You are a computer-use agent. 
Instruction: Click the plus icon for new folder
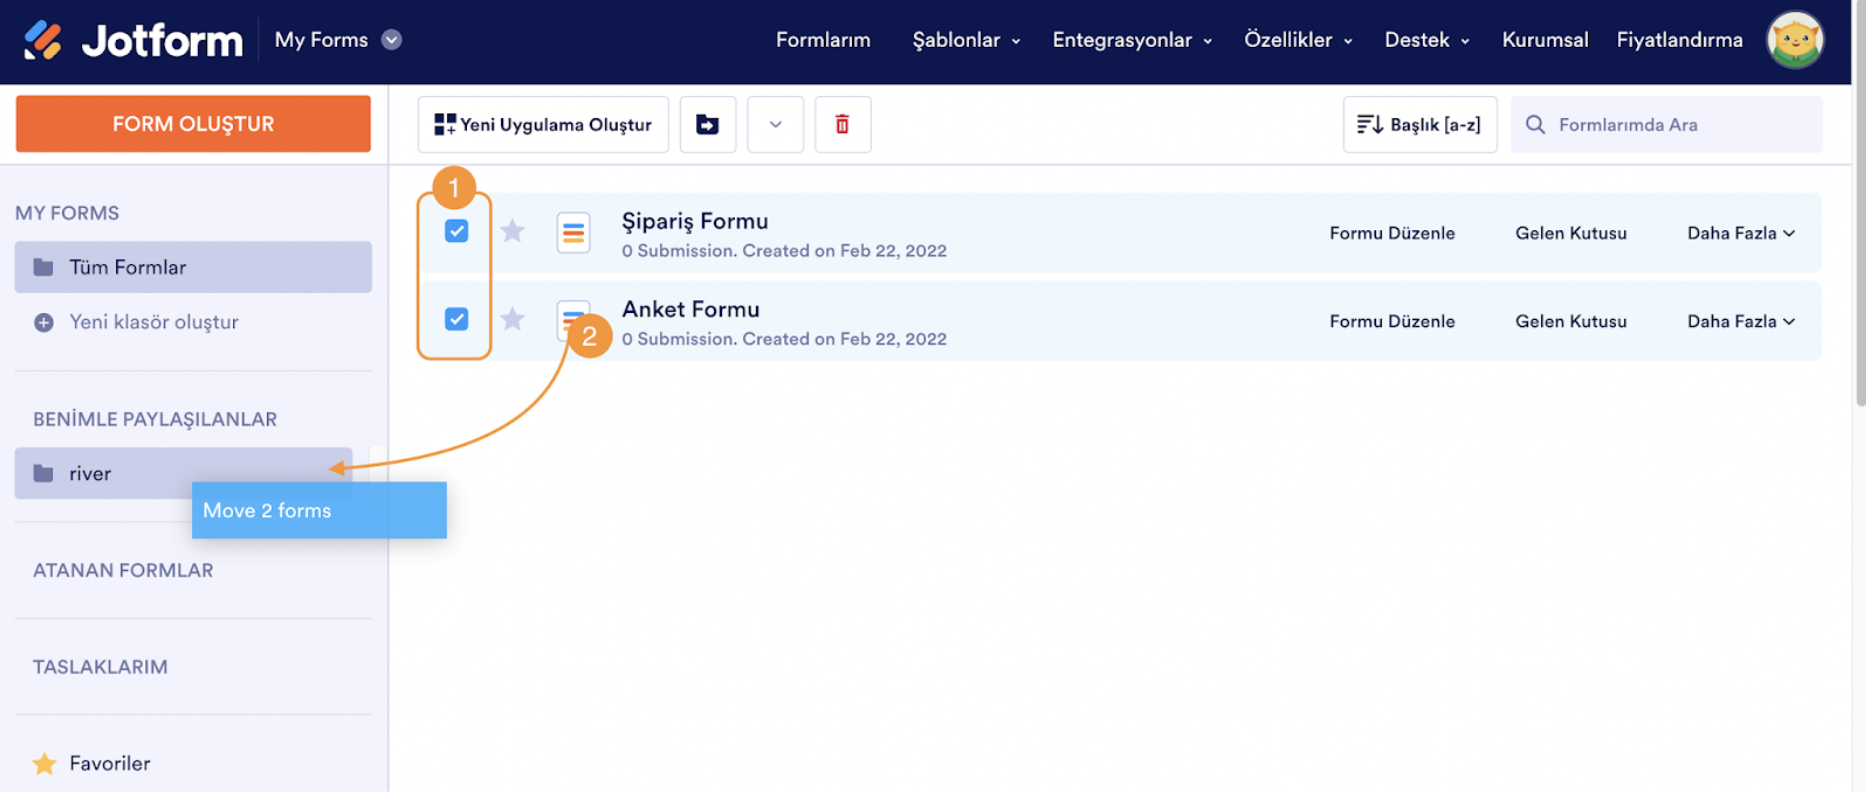pyautogui.click(x=44, y=323)
